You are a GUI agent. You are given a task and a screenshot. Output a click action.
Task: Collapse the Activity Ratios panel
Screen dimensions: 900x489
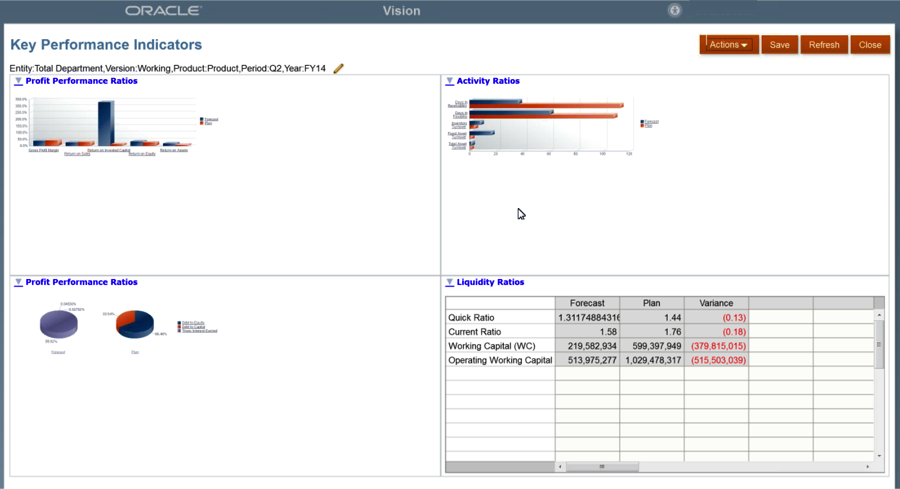[x=450, y=81]
